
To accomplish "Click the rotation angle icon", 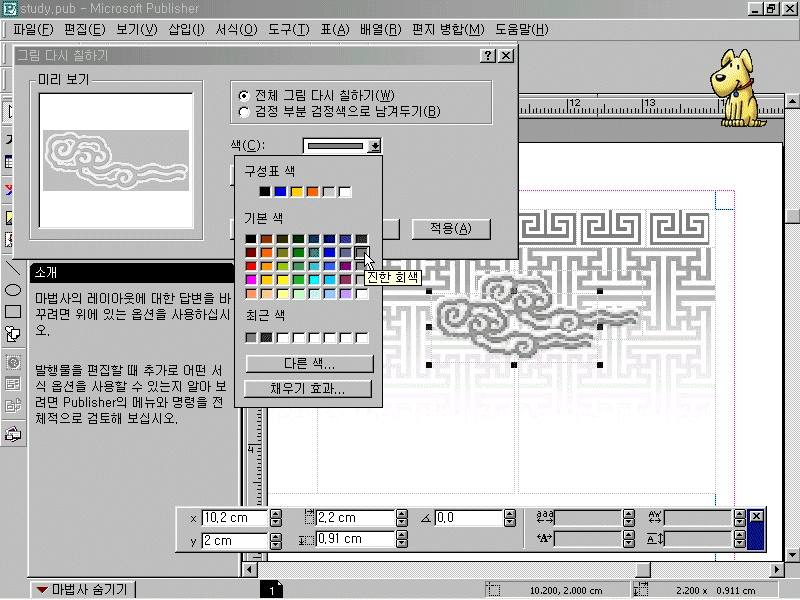I will [426, 518].
